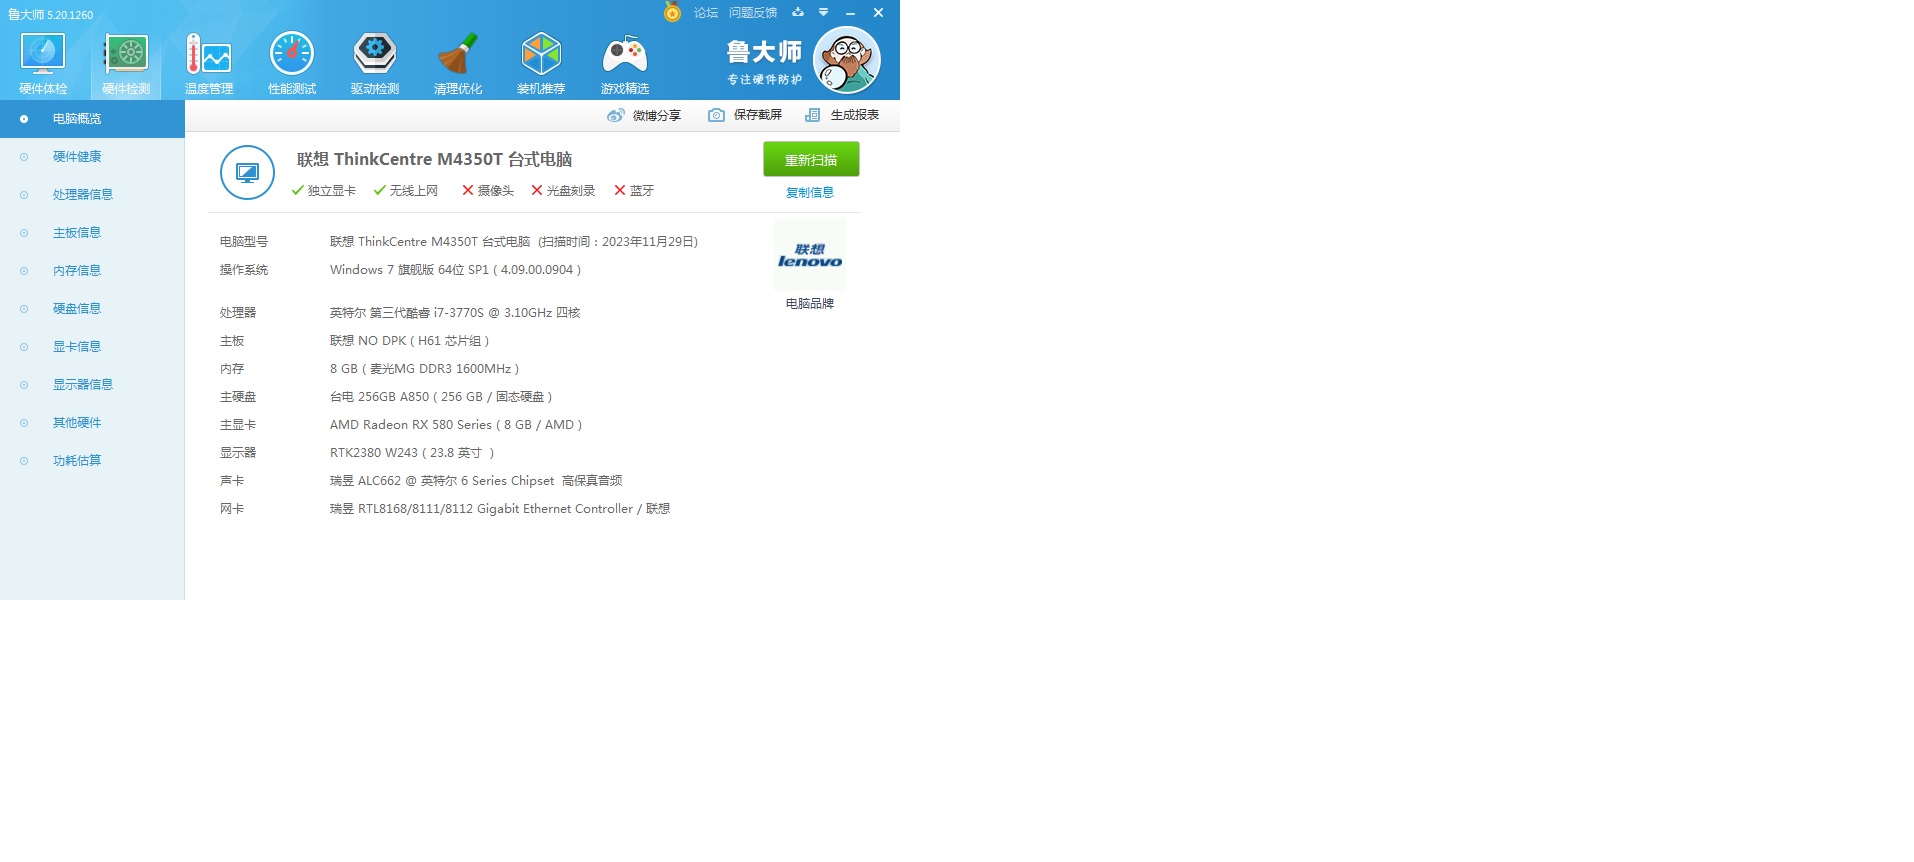
Task: Click the skin/theme icon in title bar
Action: (798, 13)
